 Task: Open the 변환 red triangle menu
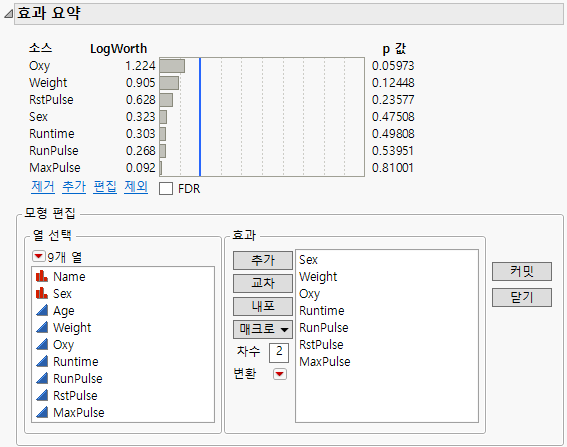(280, 374)
